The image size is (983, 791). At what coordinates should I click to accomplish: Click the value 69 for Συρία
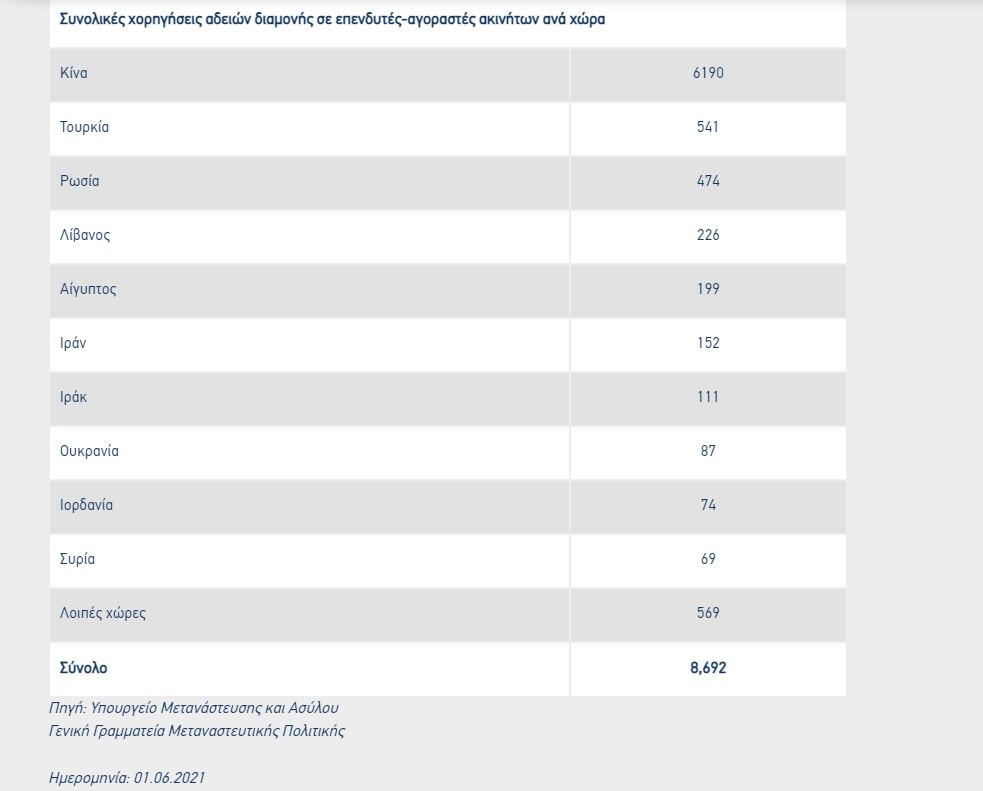pos(708,559)
